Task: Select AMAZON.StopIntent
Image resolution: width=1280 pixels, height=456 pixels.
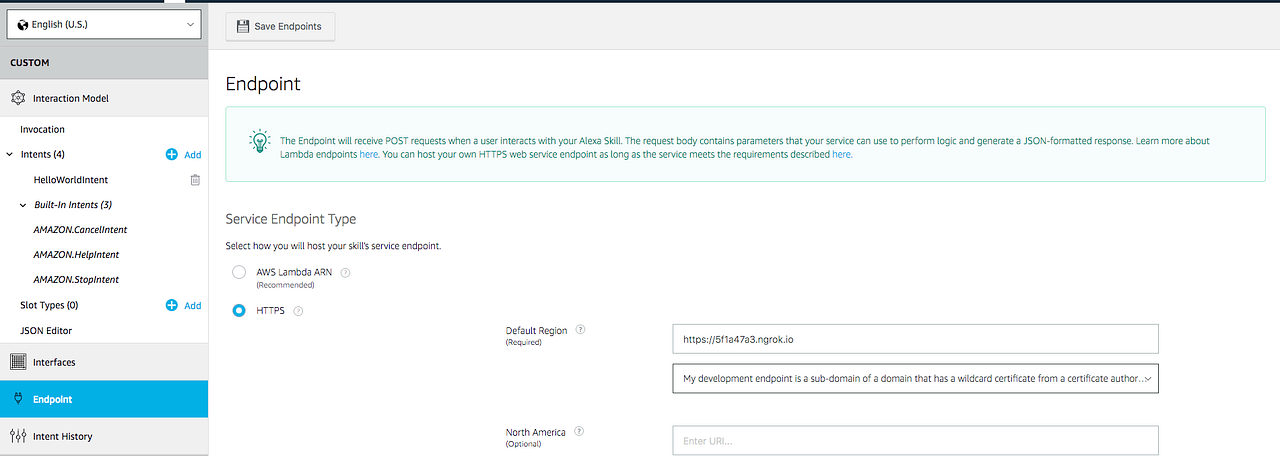Action: [76, 280]
